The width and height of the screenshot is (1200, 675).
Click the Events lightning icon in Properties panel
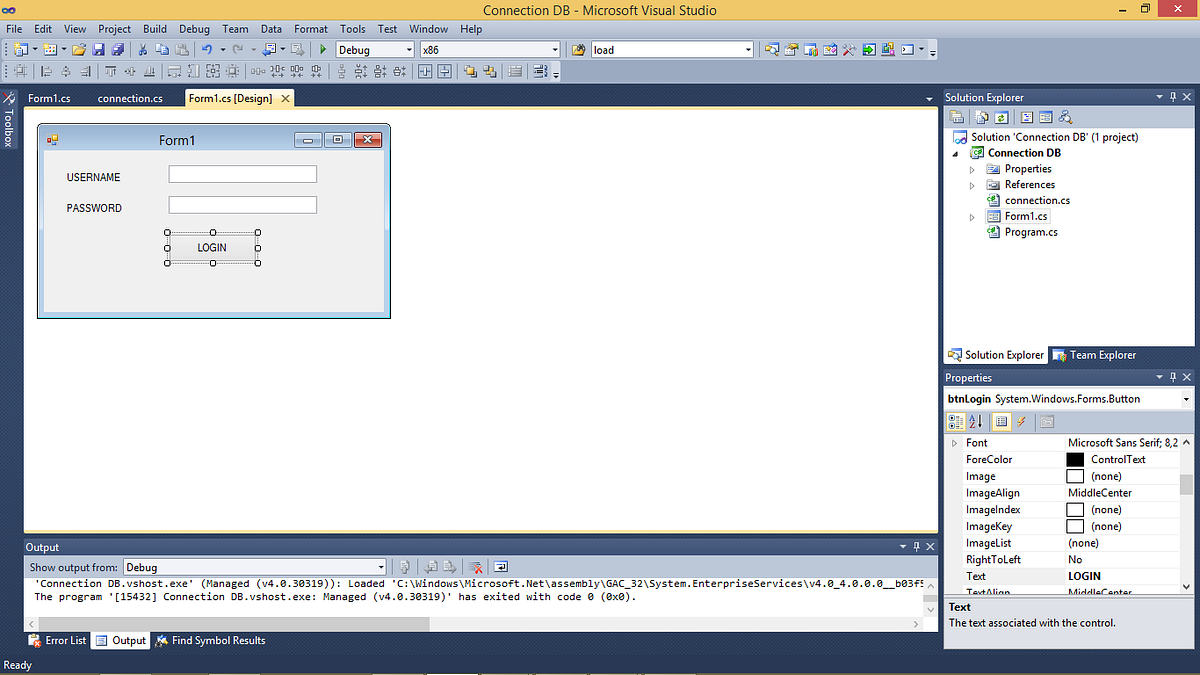1021,421
